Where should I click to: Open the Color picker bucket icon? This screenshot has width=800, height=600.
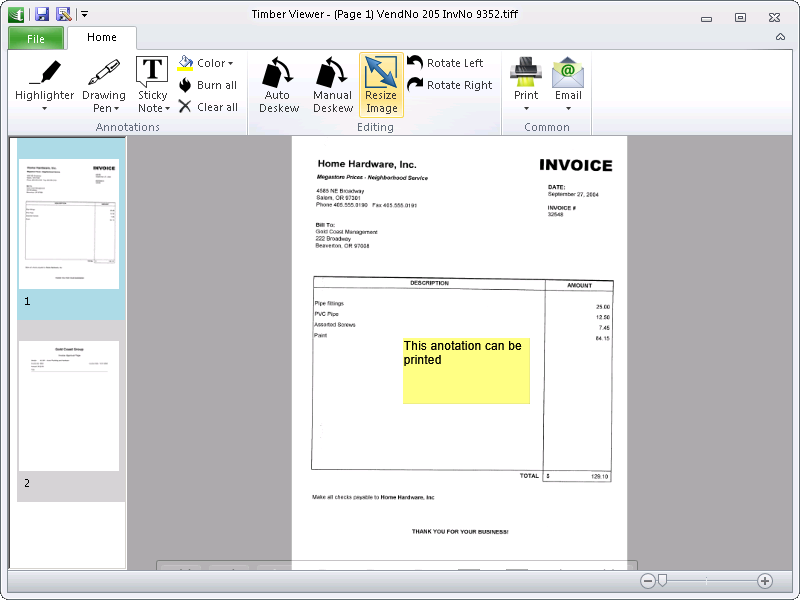185,63
